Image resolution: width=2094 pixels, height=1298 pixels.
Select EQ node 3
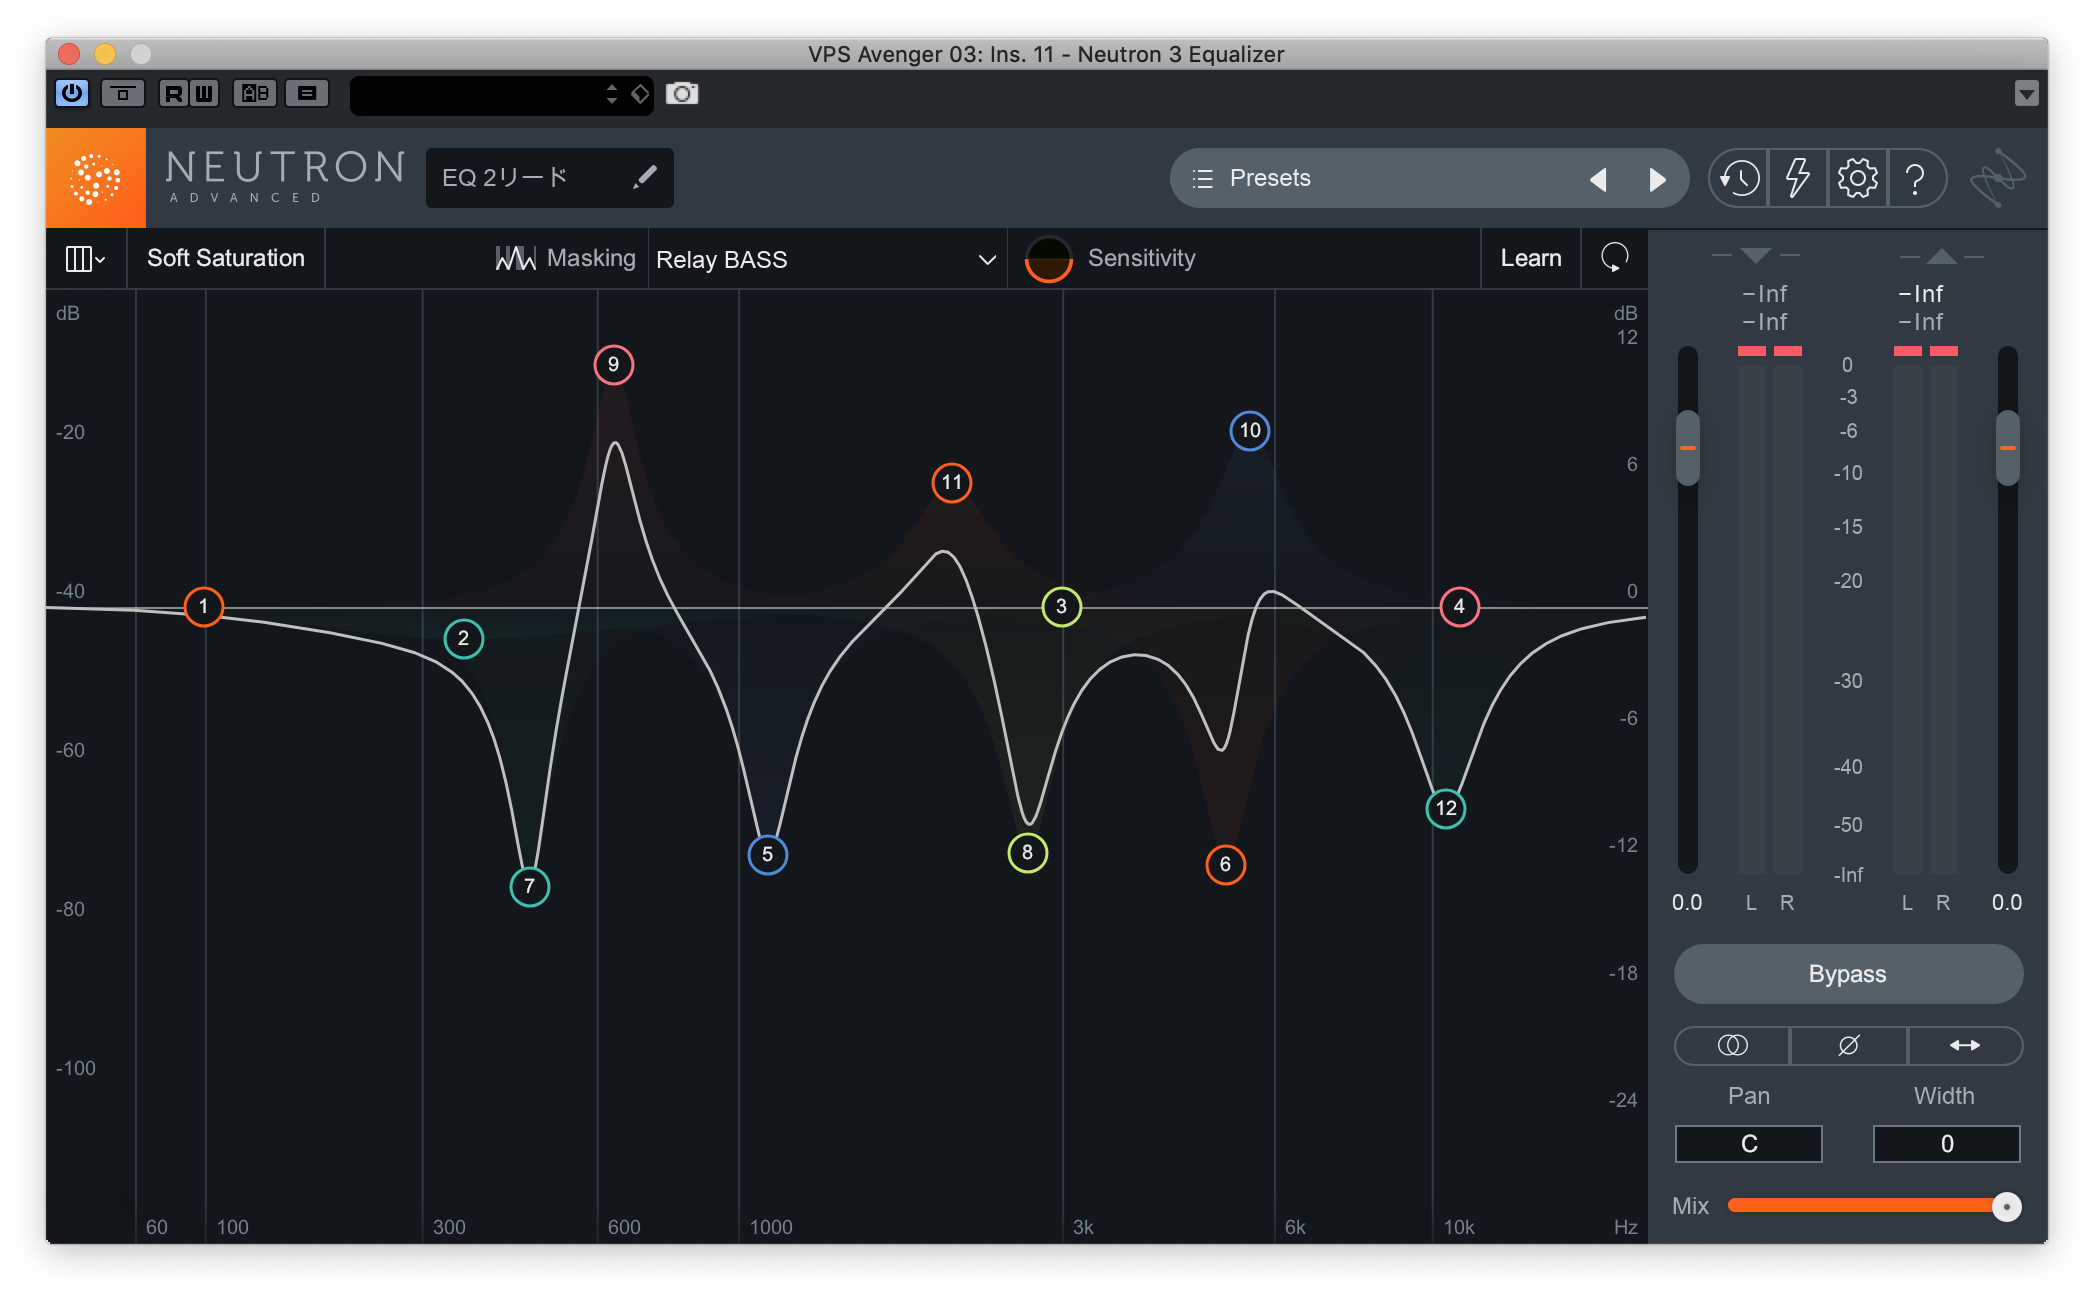click(1061, 606)
